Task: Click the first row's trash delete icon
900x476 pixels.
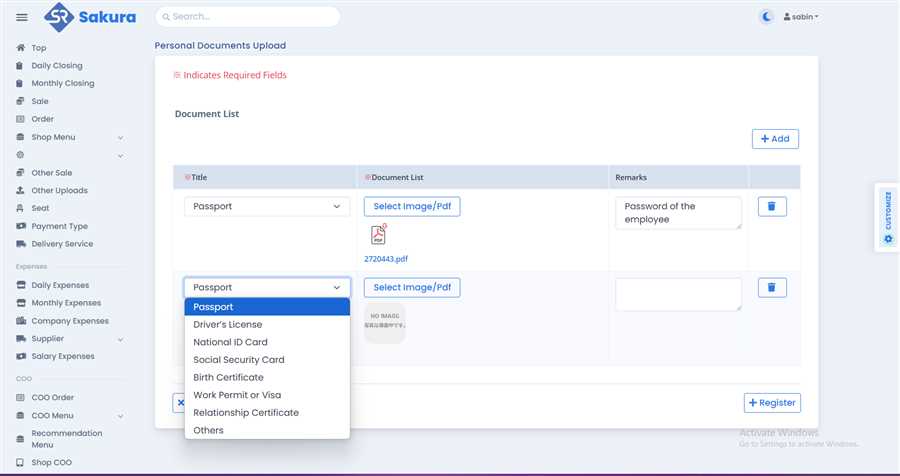Action: tap(772, 206)
